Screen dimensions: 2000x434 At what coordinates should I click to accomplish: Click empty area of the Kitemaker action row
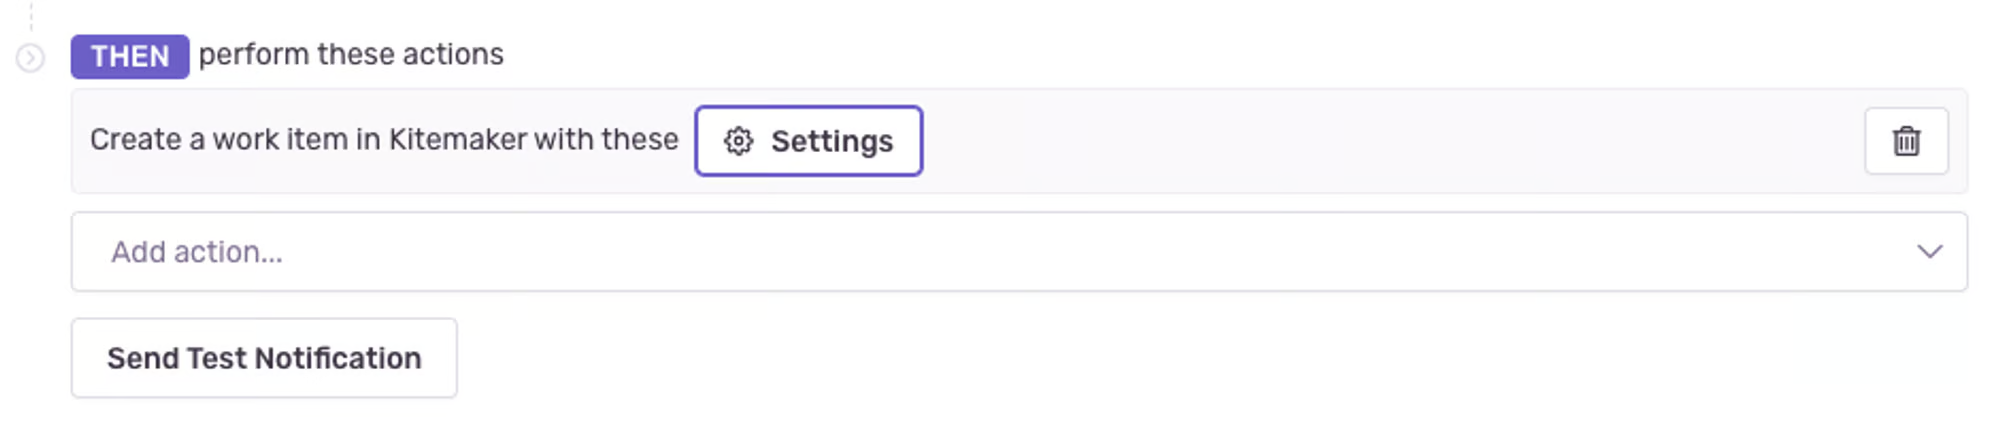1390,141
